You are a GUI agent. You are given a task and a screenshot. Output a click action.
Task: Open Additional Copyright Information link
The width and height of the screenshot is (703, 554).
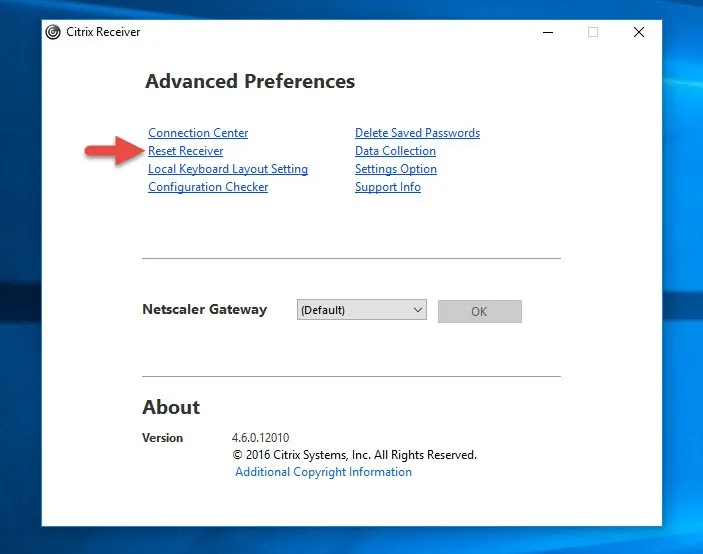323,472
